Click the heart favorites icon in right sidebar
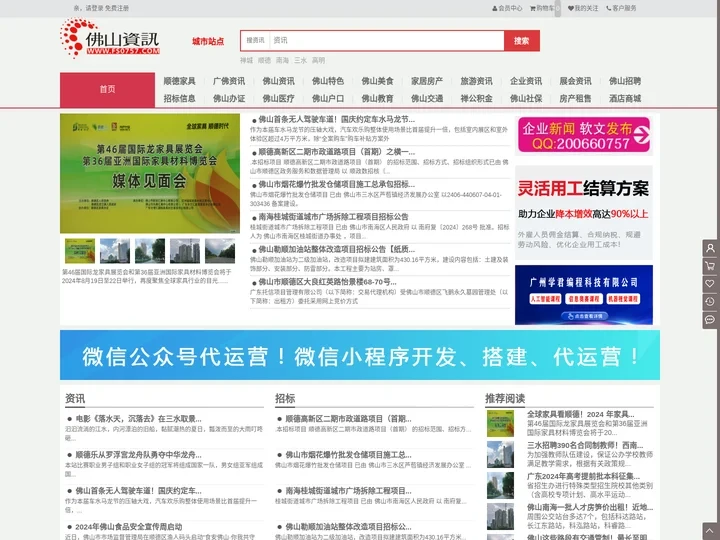The width and height of the screenshot is (720, 540). pos(710,284)
